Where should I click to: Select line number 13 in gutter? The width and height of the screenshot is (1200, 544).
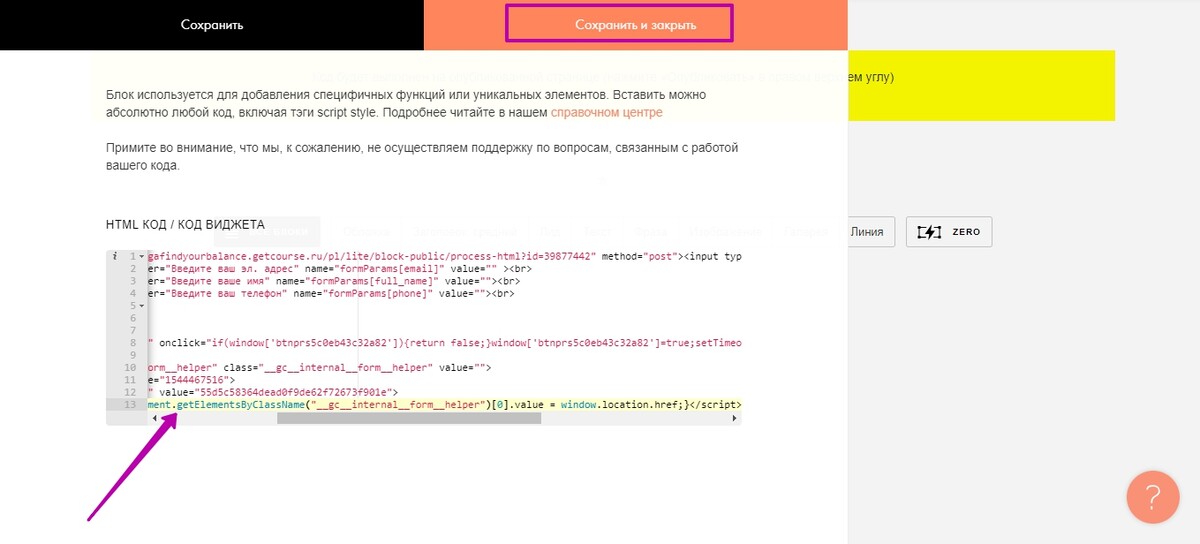pyautogui.click(x=131, y=404)
